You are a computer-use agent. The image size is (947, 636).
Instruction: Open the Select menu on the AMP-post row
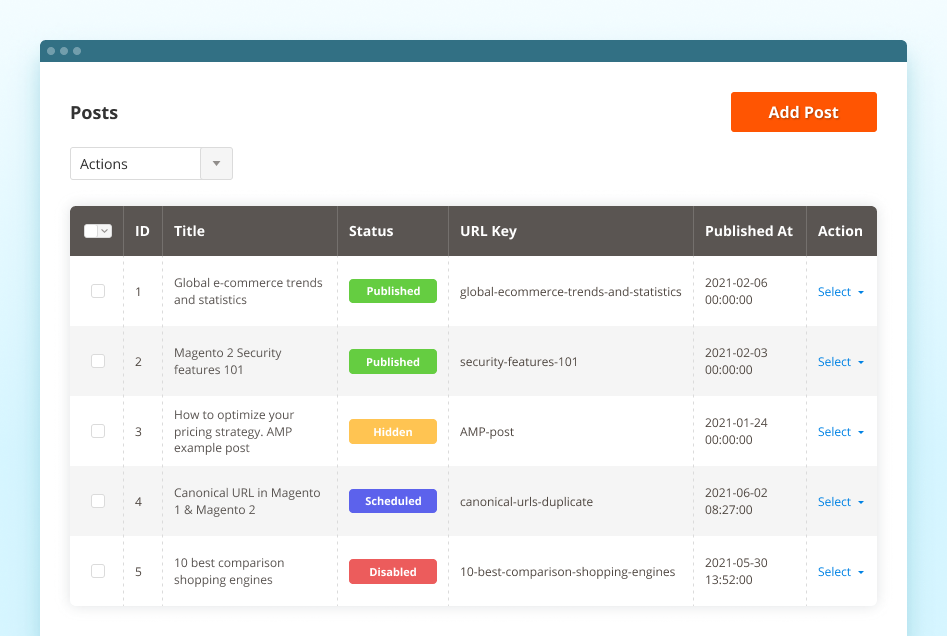(840, 431)
